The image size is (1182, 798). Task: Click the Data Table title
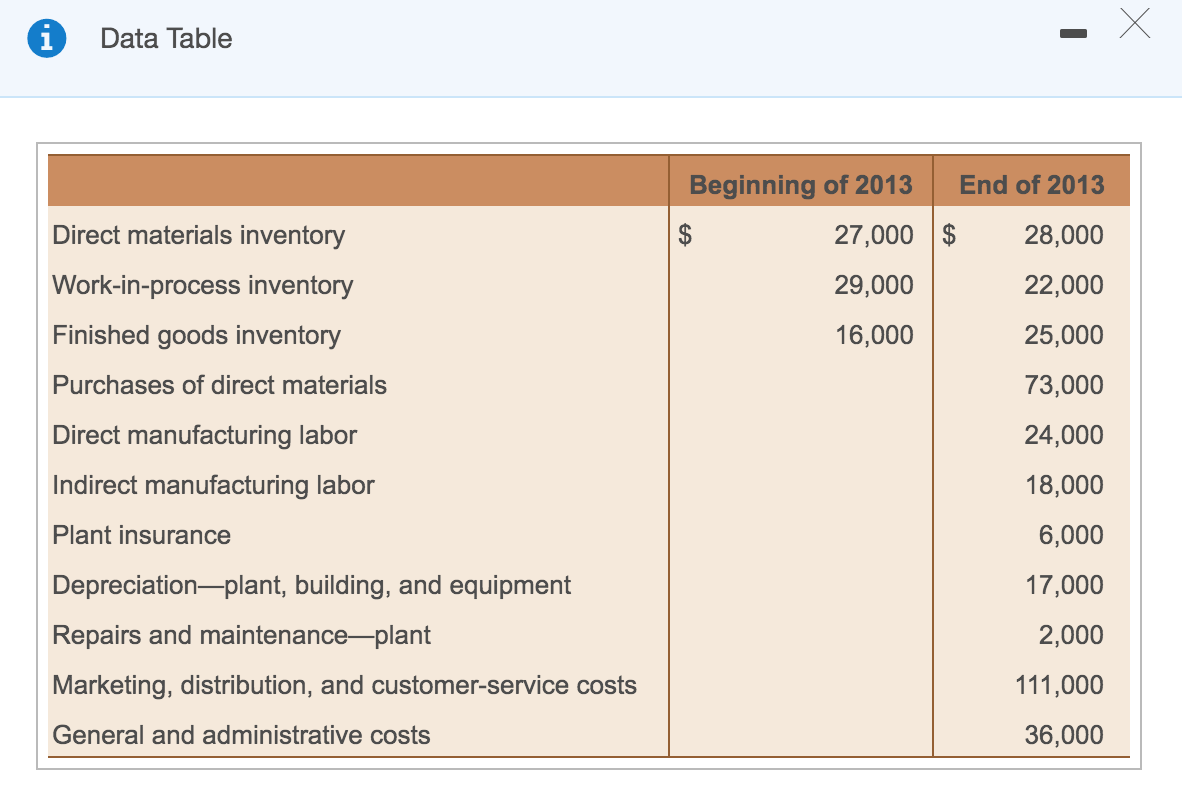click(x=165, y=38)
